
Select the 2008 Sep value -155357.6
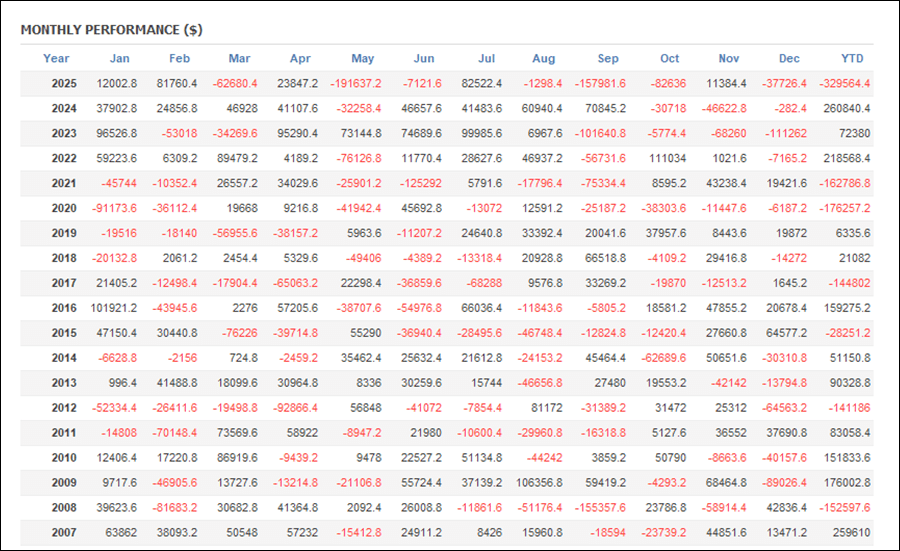point(600,508)
